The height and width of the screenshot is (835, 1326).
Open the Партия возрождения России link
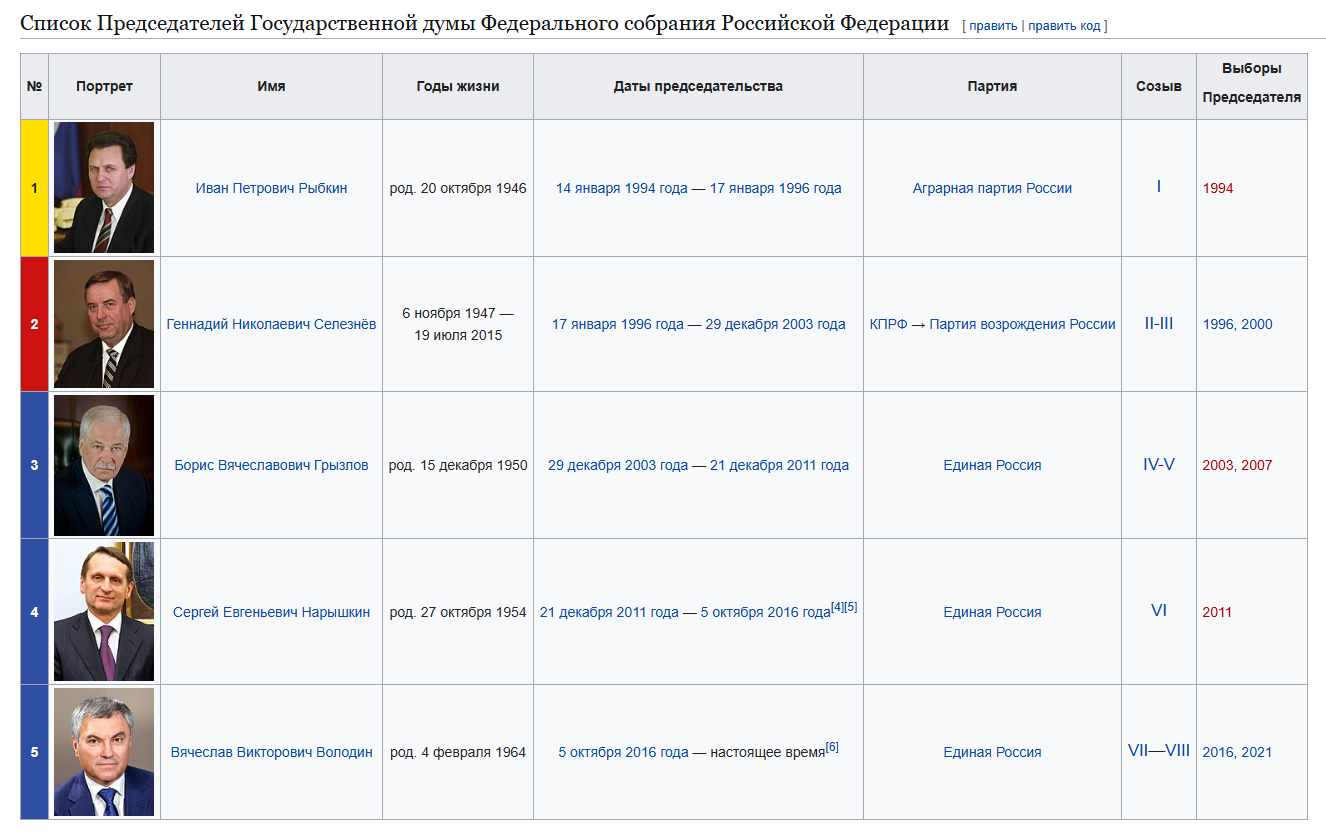(1022, 324)
